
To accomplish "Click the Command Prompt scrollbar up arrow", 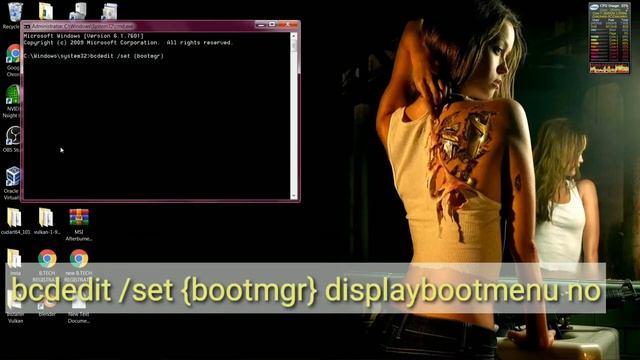I will pyautogui.click(x=294, y=36).
